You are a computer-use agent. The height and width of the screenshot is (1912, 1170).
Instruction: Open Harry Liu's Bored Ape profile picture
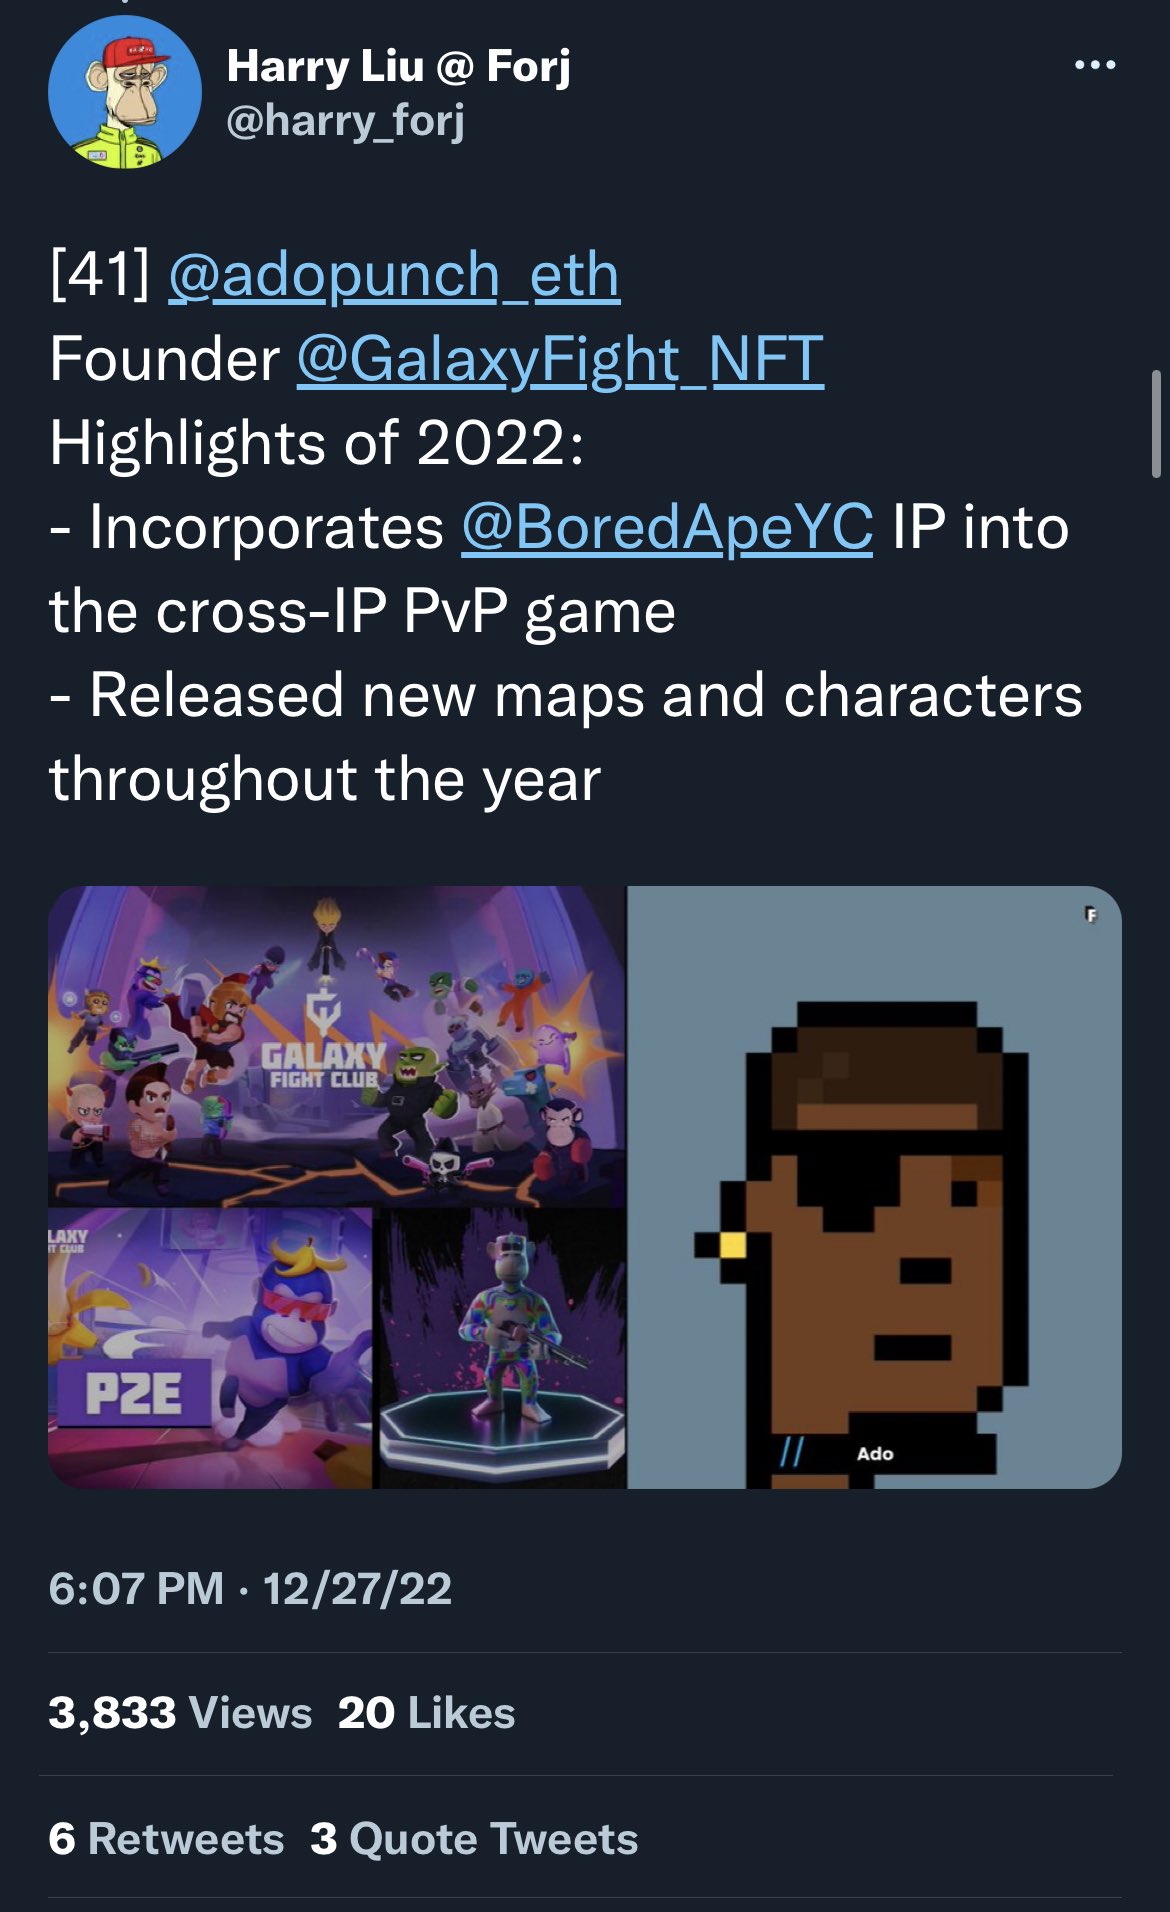coord(125,92)
